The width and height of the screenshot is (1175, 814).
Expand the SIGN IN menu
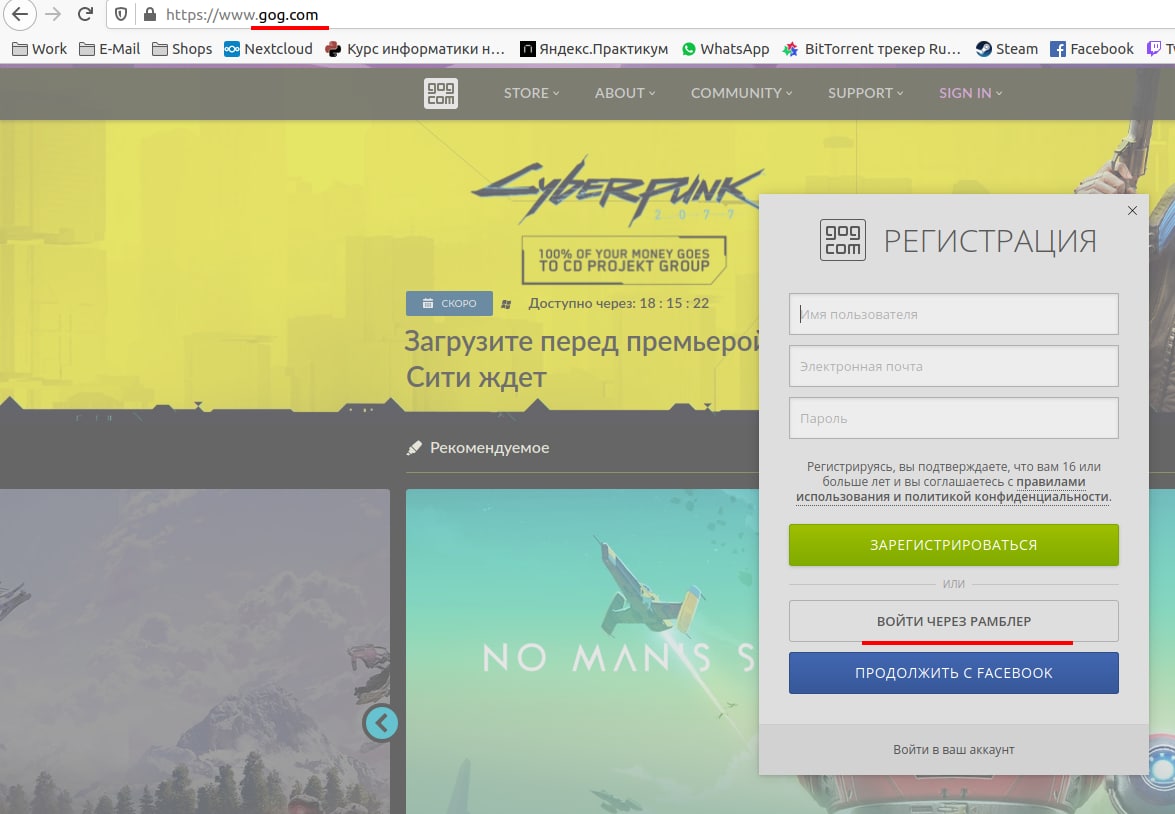point(970,93)
